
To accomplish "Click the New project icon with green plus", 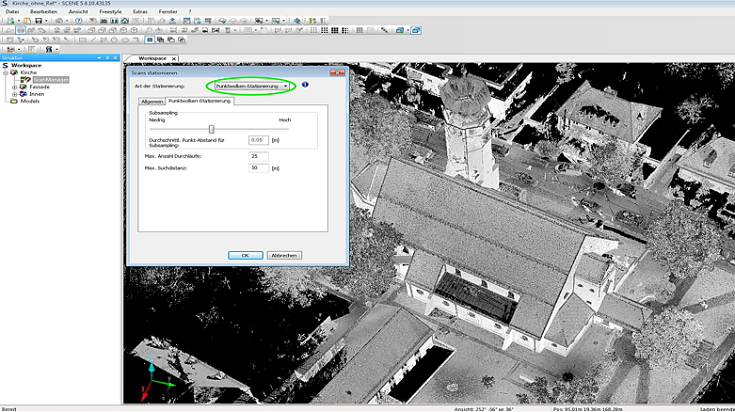I will pyautogui.click(x=11, y=21).
